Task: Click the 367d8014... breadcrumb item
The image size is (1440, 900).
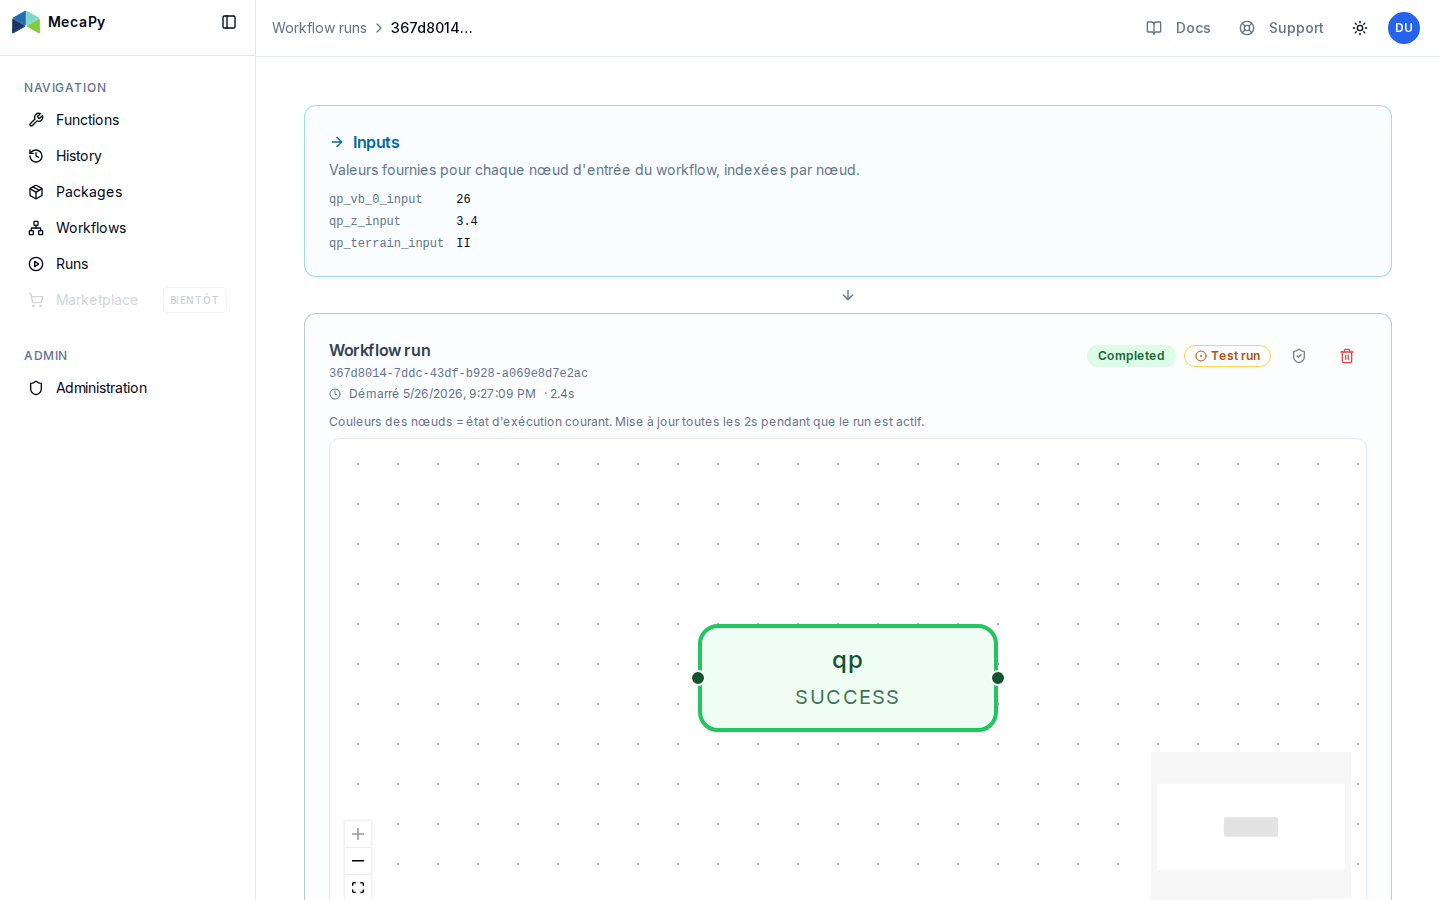Action: point(432,28)
